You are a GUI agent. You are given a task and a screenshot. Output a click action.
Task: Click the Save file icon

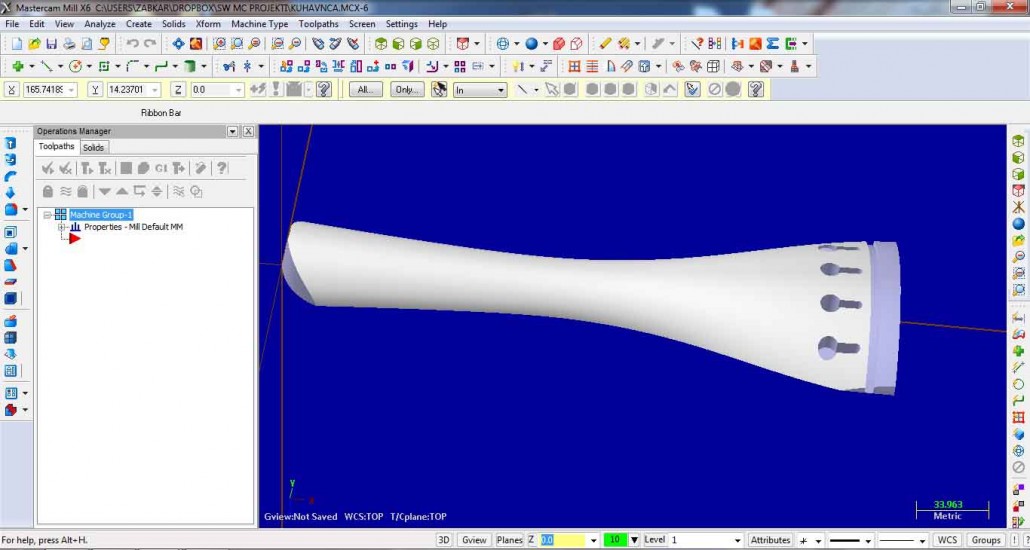(51, 44)
